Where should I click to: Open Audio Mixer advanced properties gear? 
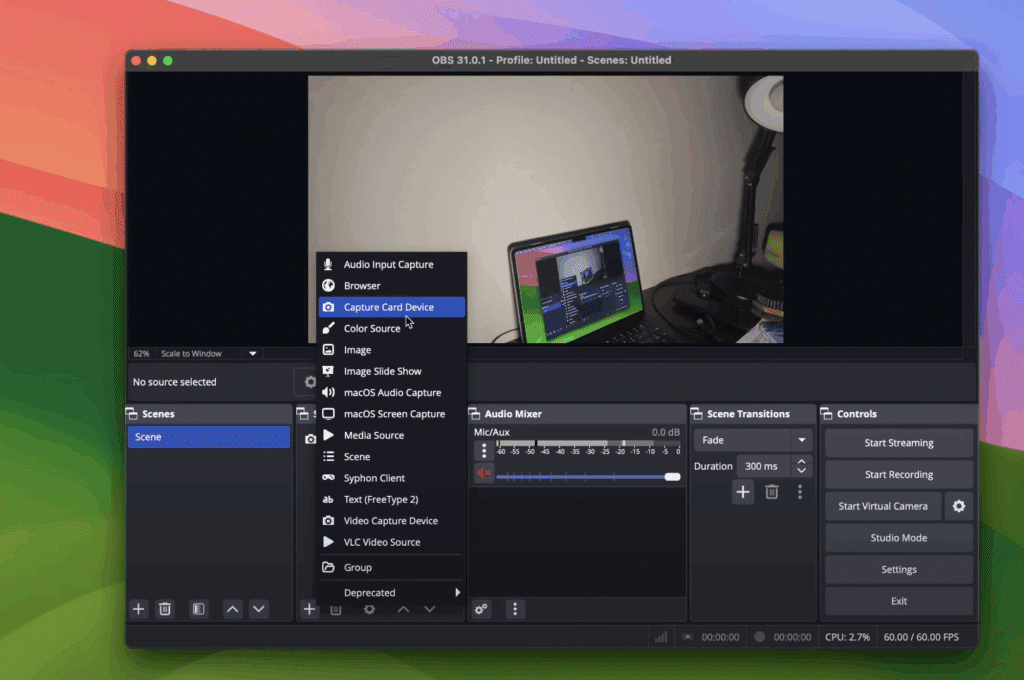(482, 609)
